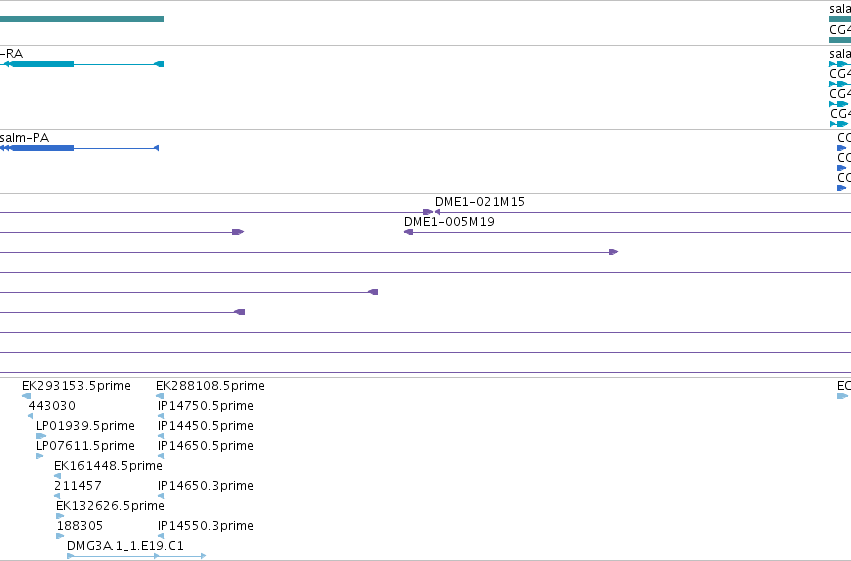Click EST label EK288108.5prime
851x561 pixels.
[211, 386]
